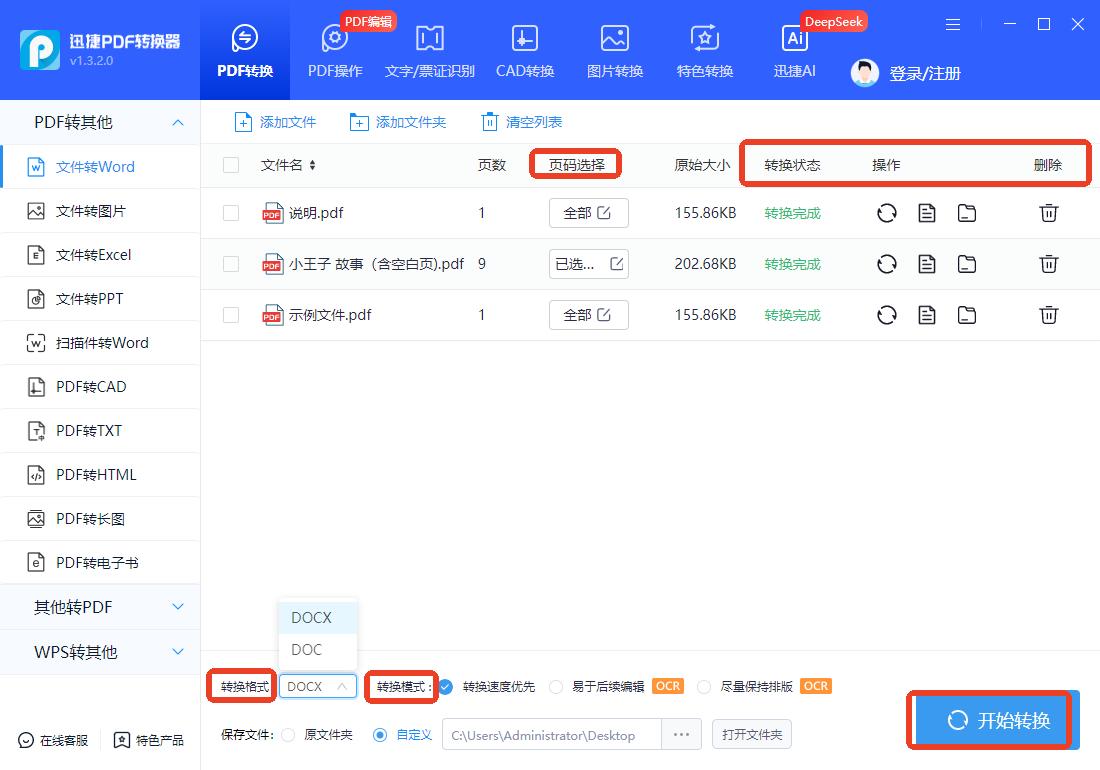Delete 说明.pdf using its trash icon

tap(1048, 213)
